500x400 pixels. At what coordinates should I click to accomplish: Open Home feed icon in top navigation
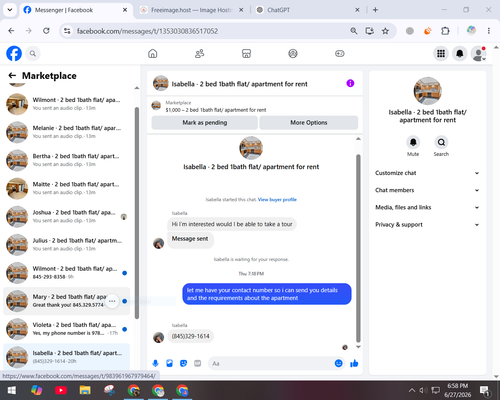[153, 53]
